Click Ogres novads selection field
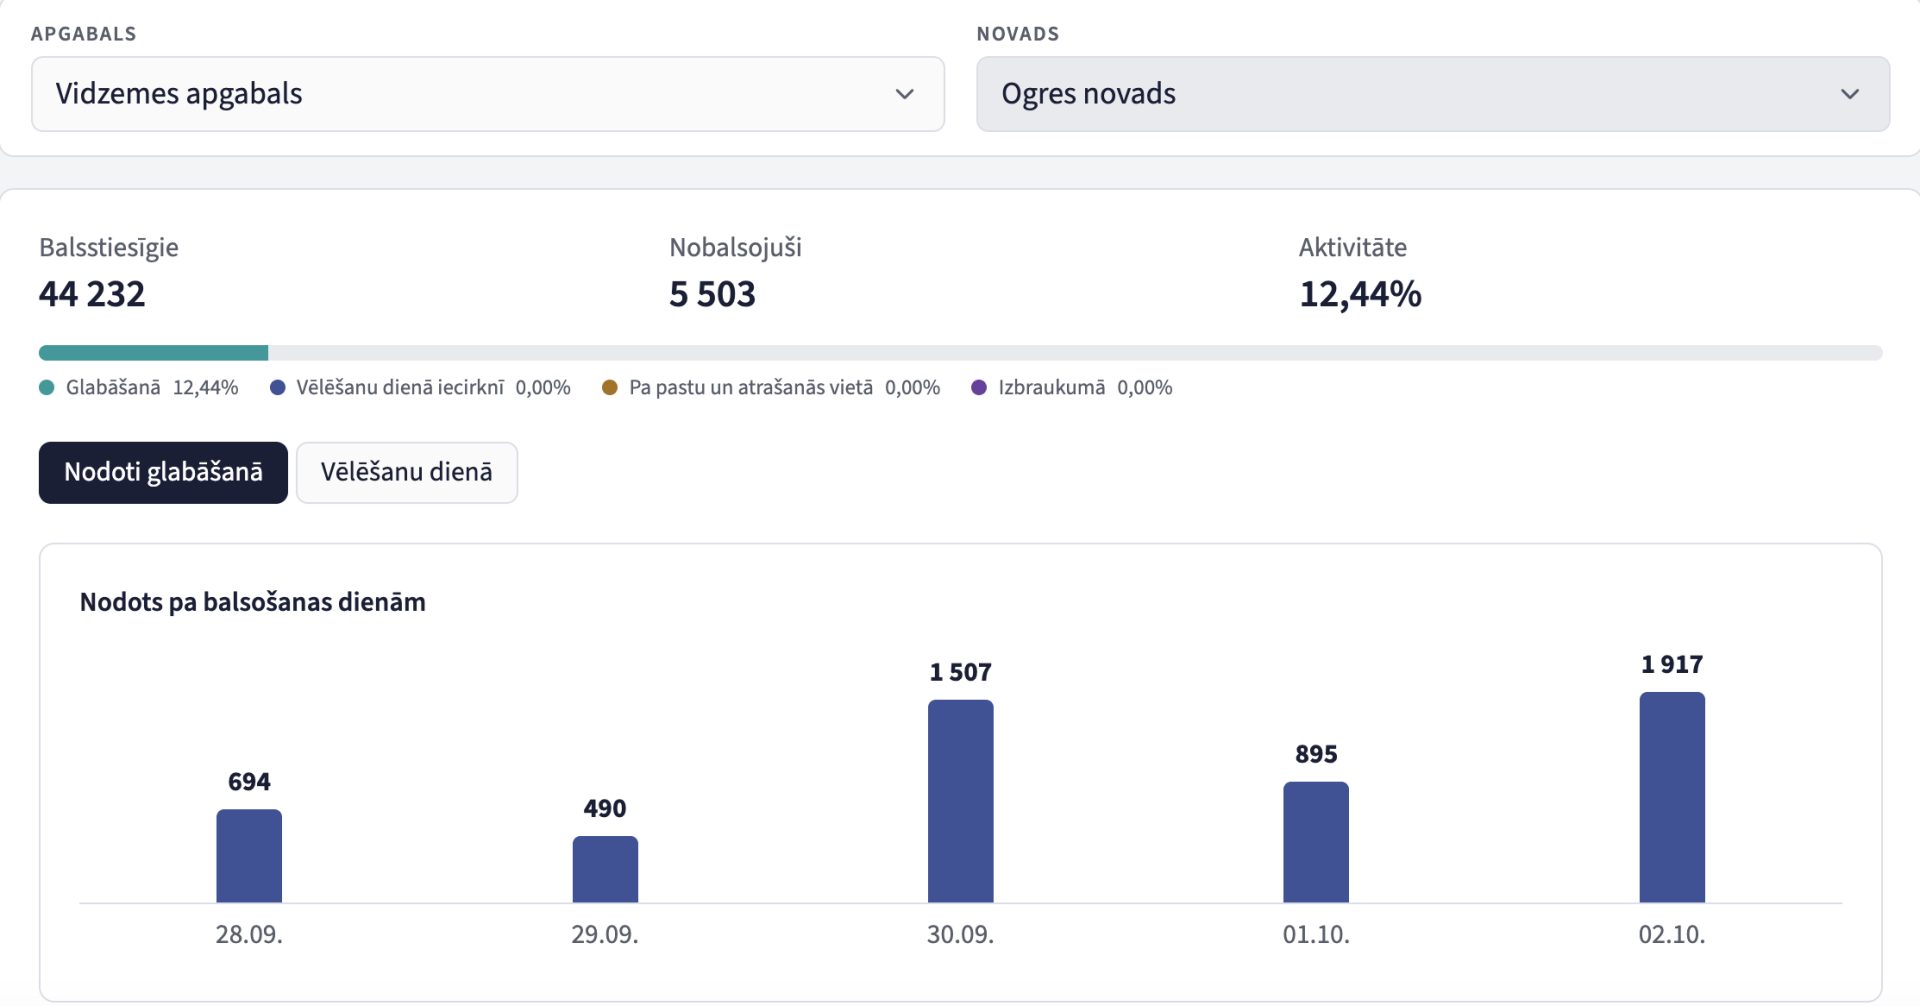 click(1433, 94)
